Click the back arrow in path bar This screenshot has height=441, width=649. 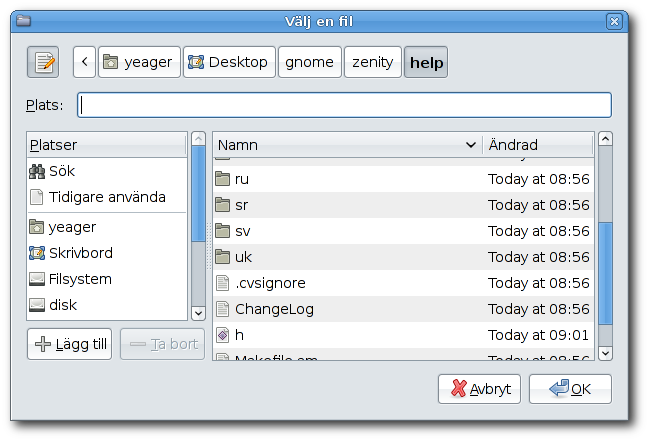[84, 62]
